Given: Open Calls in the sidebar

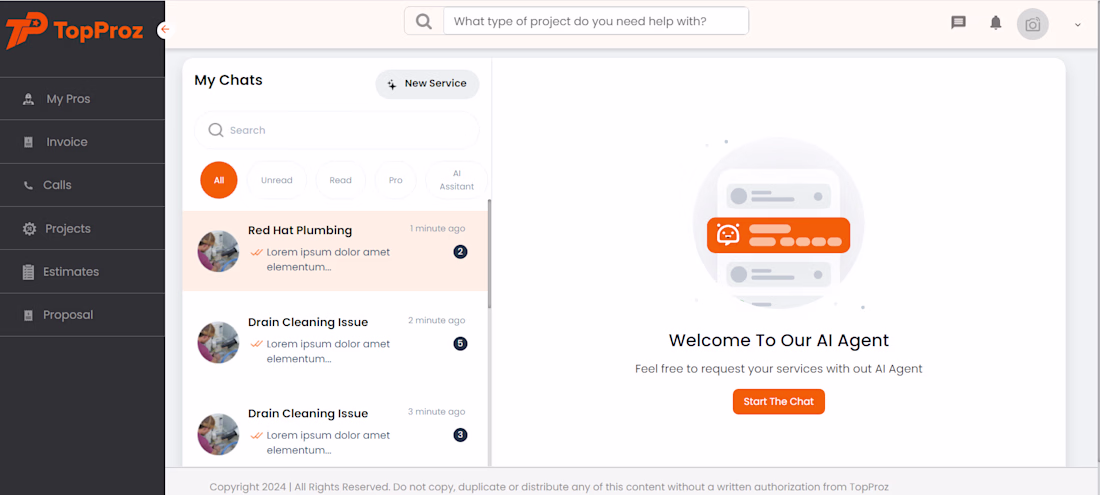Looking at the screenshot, I should 82,185.
